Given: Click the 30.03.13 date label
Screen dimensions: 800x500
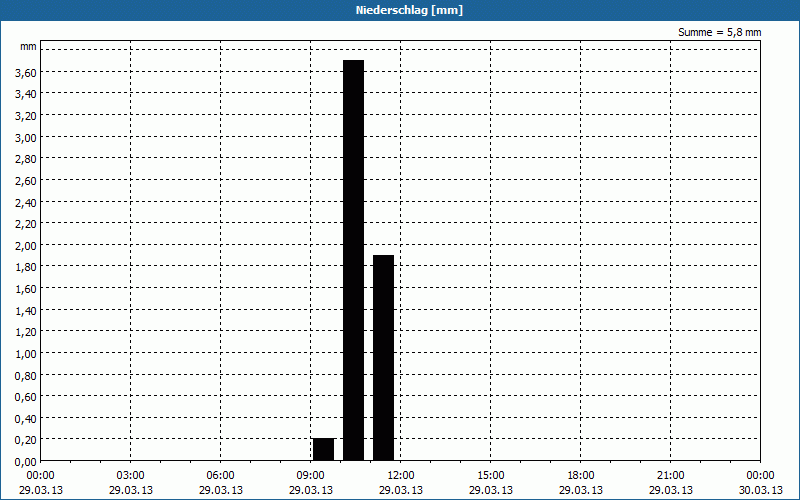Looking at the screenshot, I should pos(761,490).
